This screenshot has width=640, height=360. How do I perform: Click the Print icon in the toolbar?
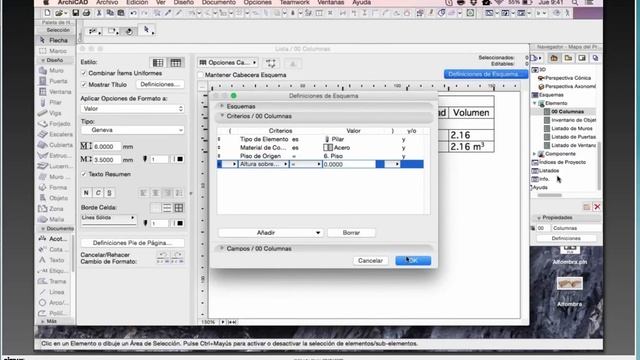click(x=86, y=13)
